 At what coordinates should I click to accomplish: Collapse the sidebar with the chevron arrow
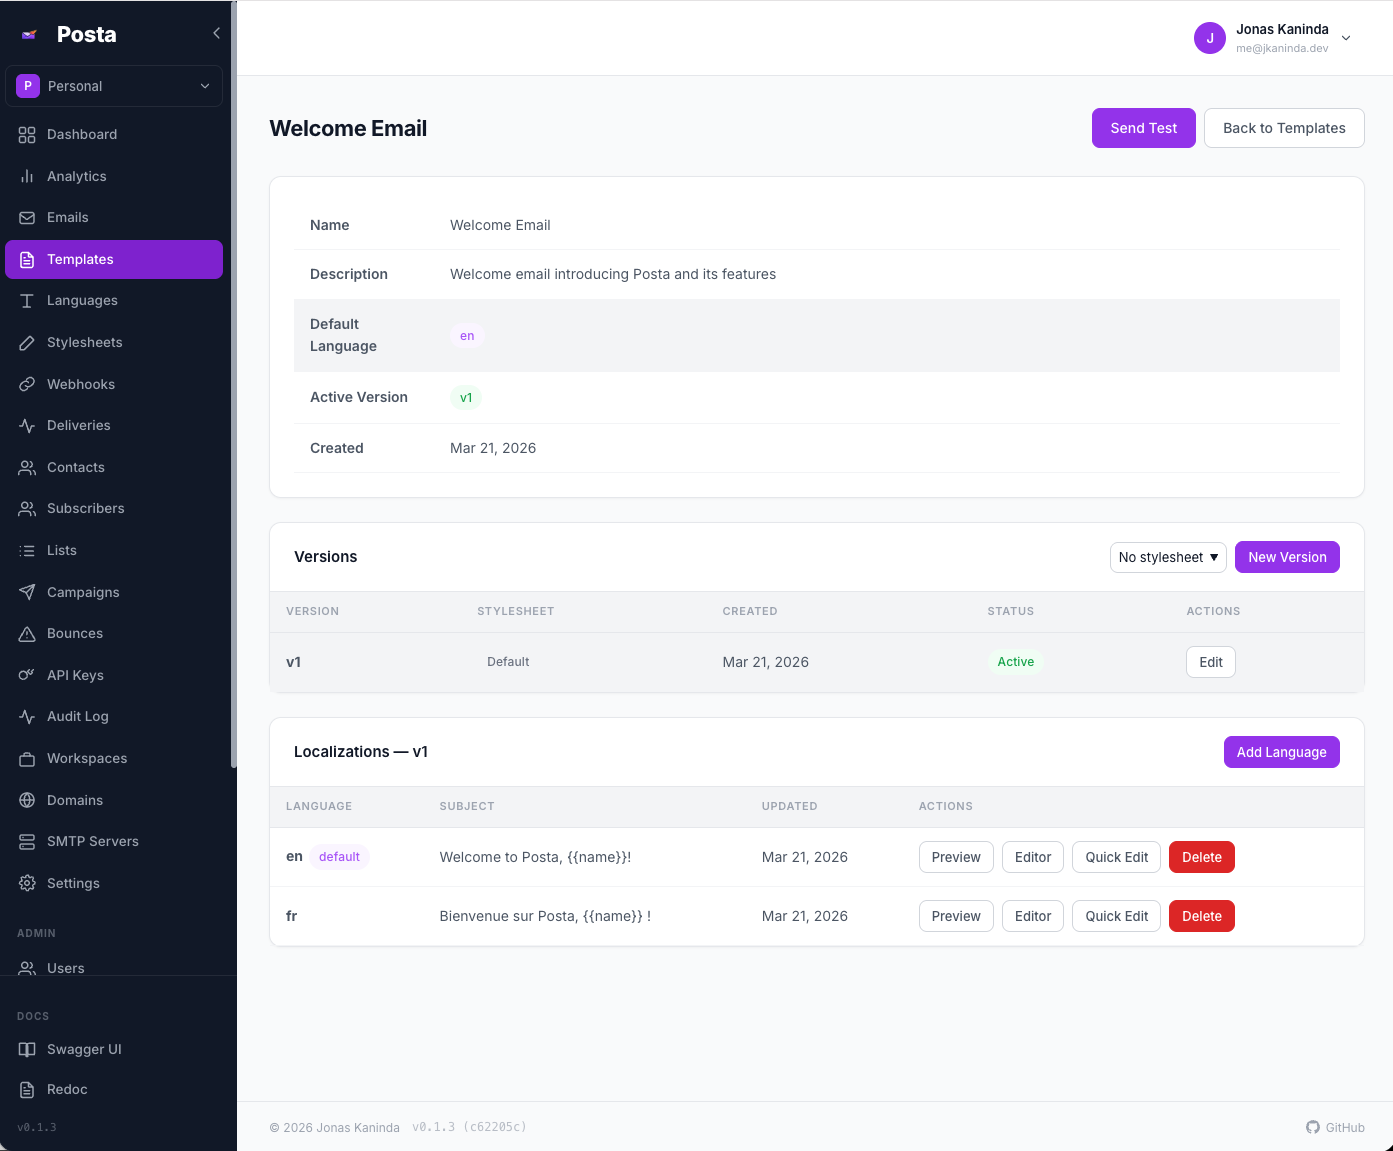click(x=216, y=33)
